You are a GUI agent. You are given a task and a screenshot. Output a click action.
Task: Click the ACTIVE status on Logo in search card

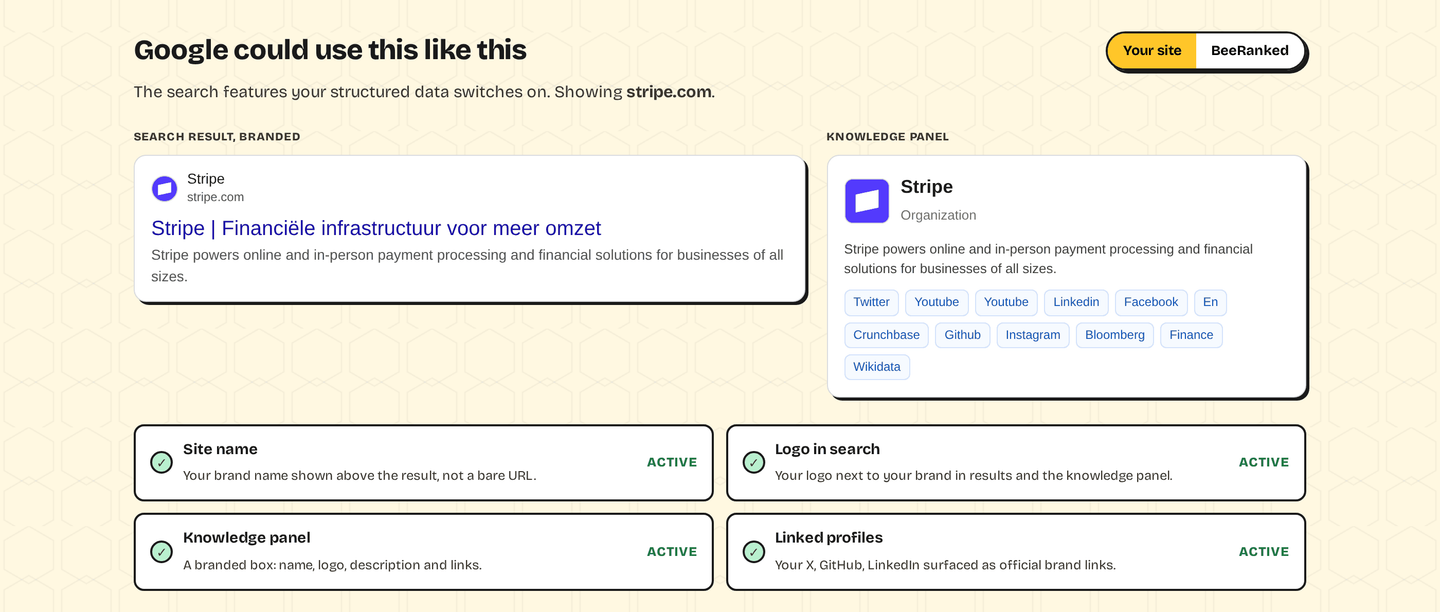[x=1264, y=462]
